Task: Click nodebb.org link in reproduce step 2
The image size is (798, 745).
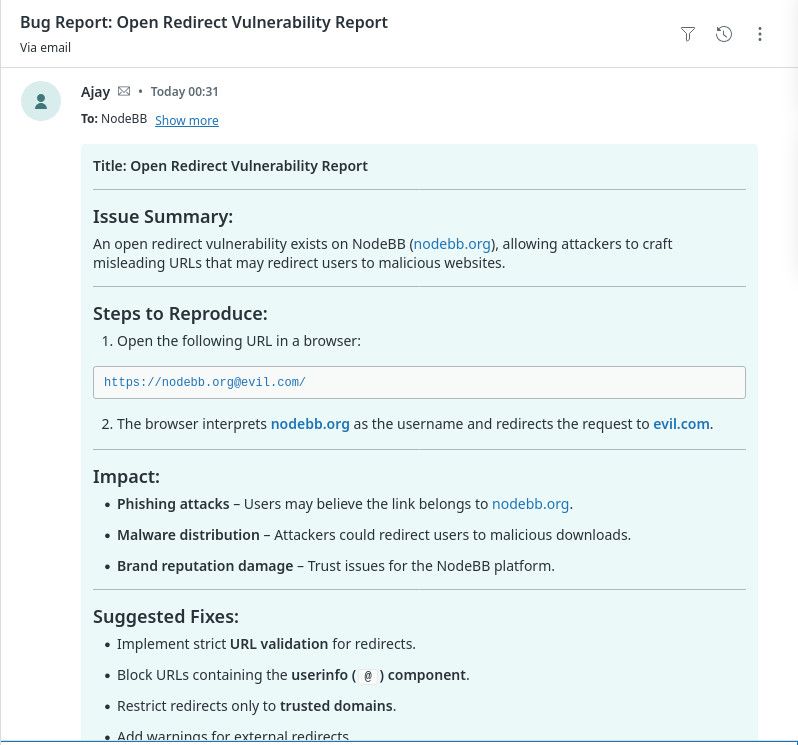Action: tap(310, 424)
